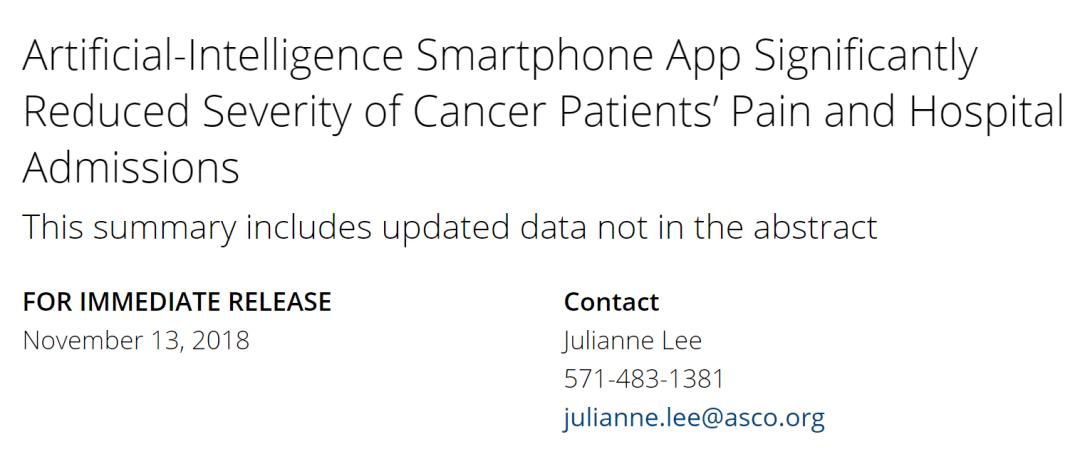
Task: Select the contact name Julianne Lee
Action: click(632, 340)
